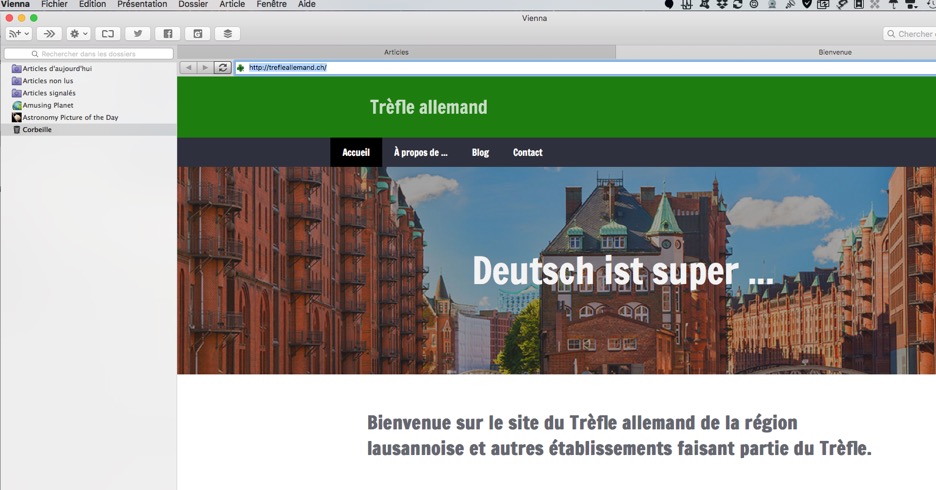Select Articles non lus folder
Viewport: 936px width, 490px height.
[x=48, y=81]
